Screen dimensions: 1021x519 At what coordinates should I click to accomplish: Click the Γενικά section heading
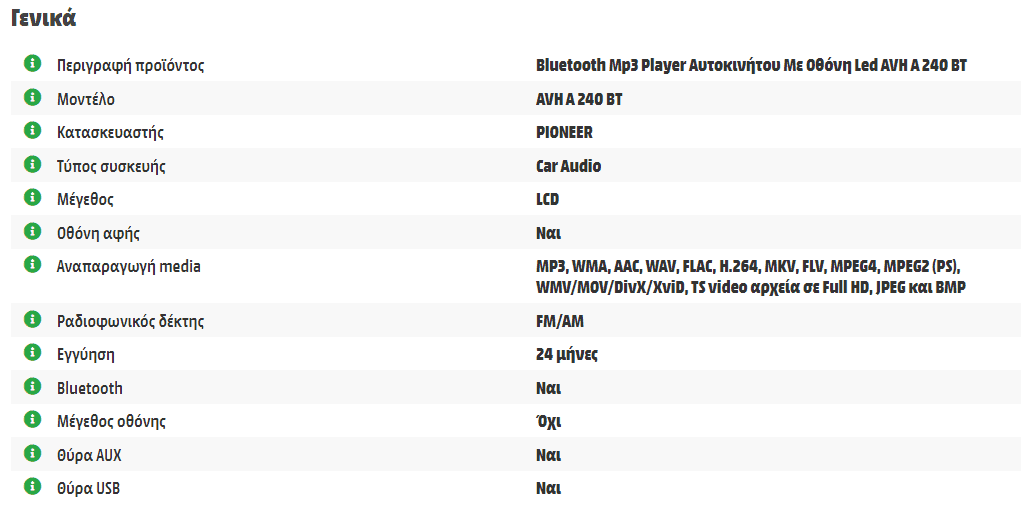44,18
